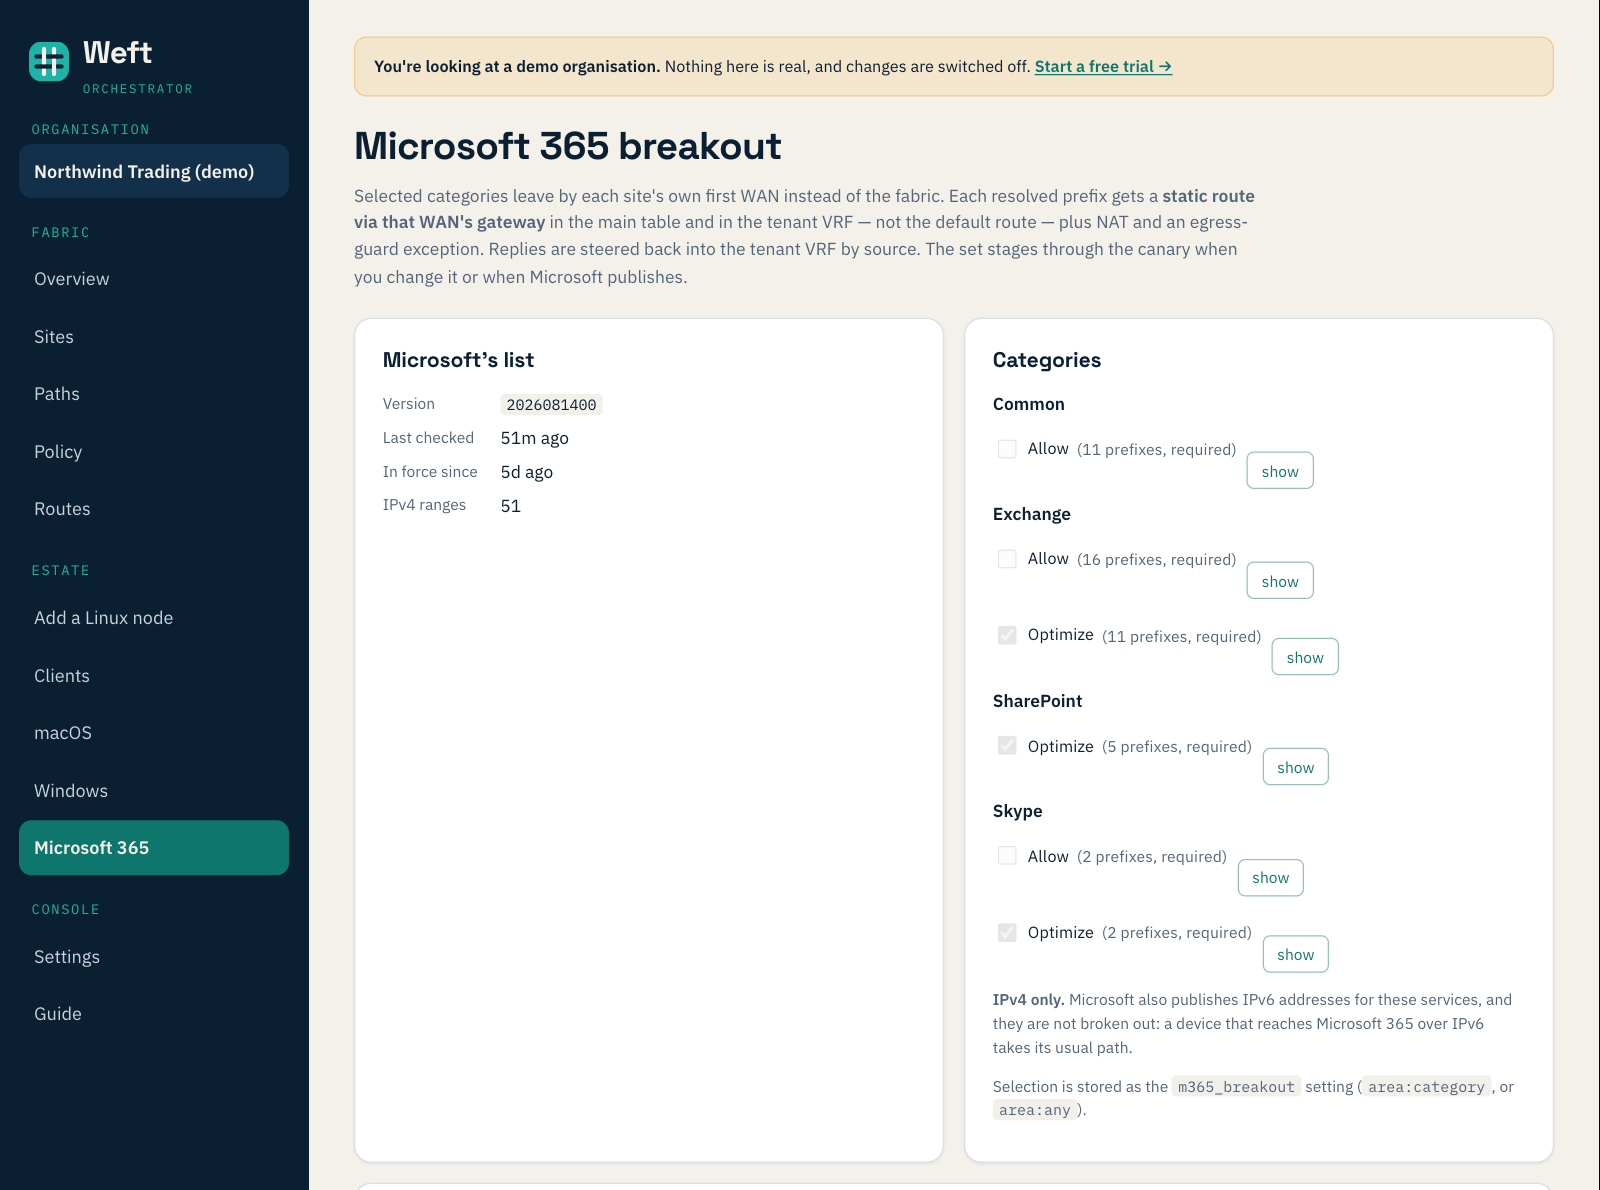Viewport: 1600px width, 1190px height.
Task: Go to Clients page
Action: [x=154, y=676]
